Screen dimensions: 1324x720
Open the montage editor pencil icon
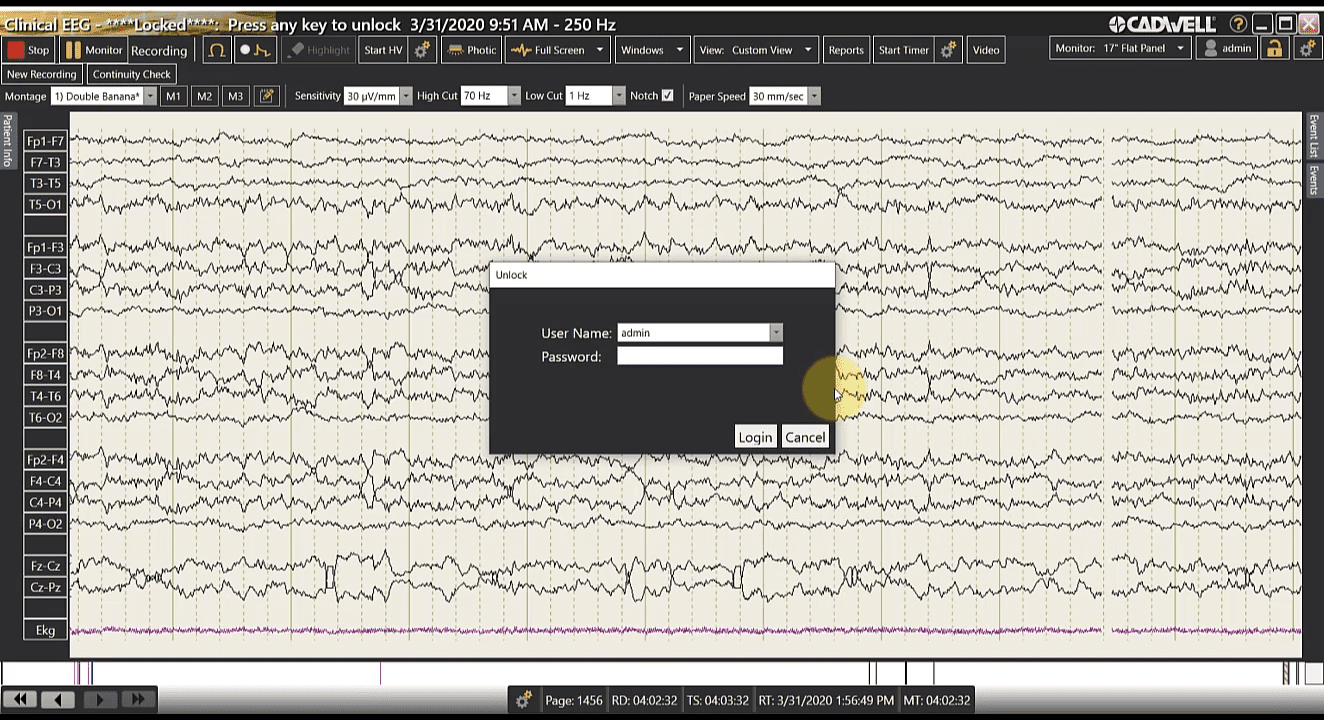pos(266,96)
